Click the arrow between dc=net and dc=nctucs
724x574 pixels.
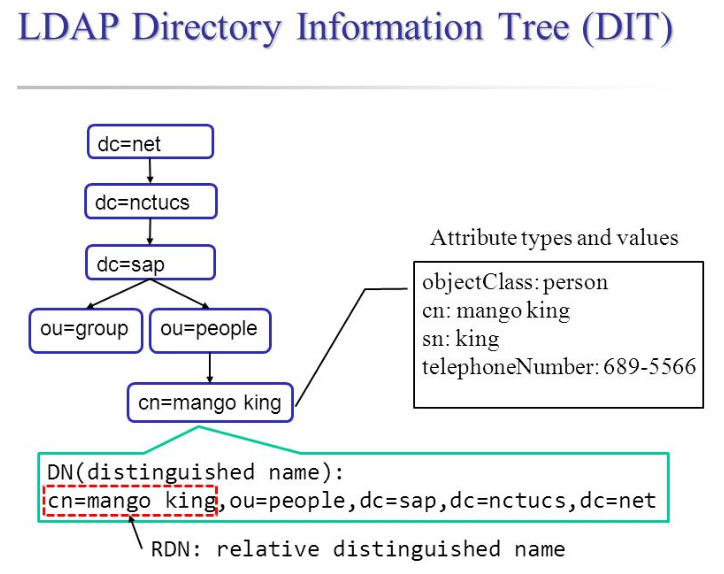[149, 172]
